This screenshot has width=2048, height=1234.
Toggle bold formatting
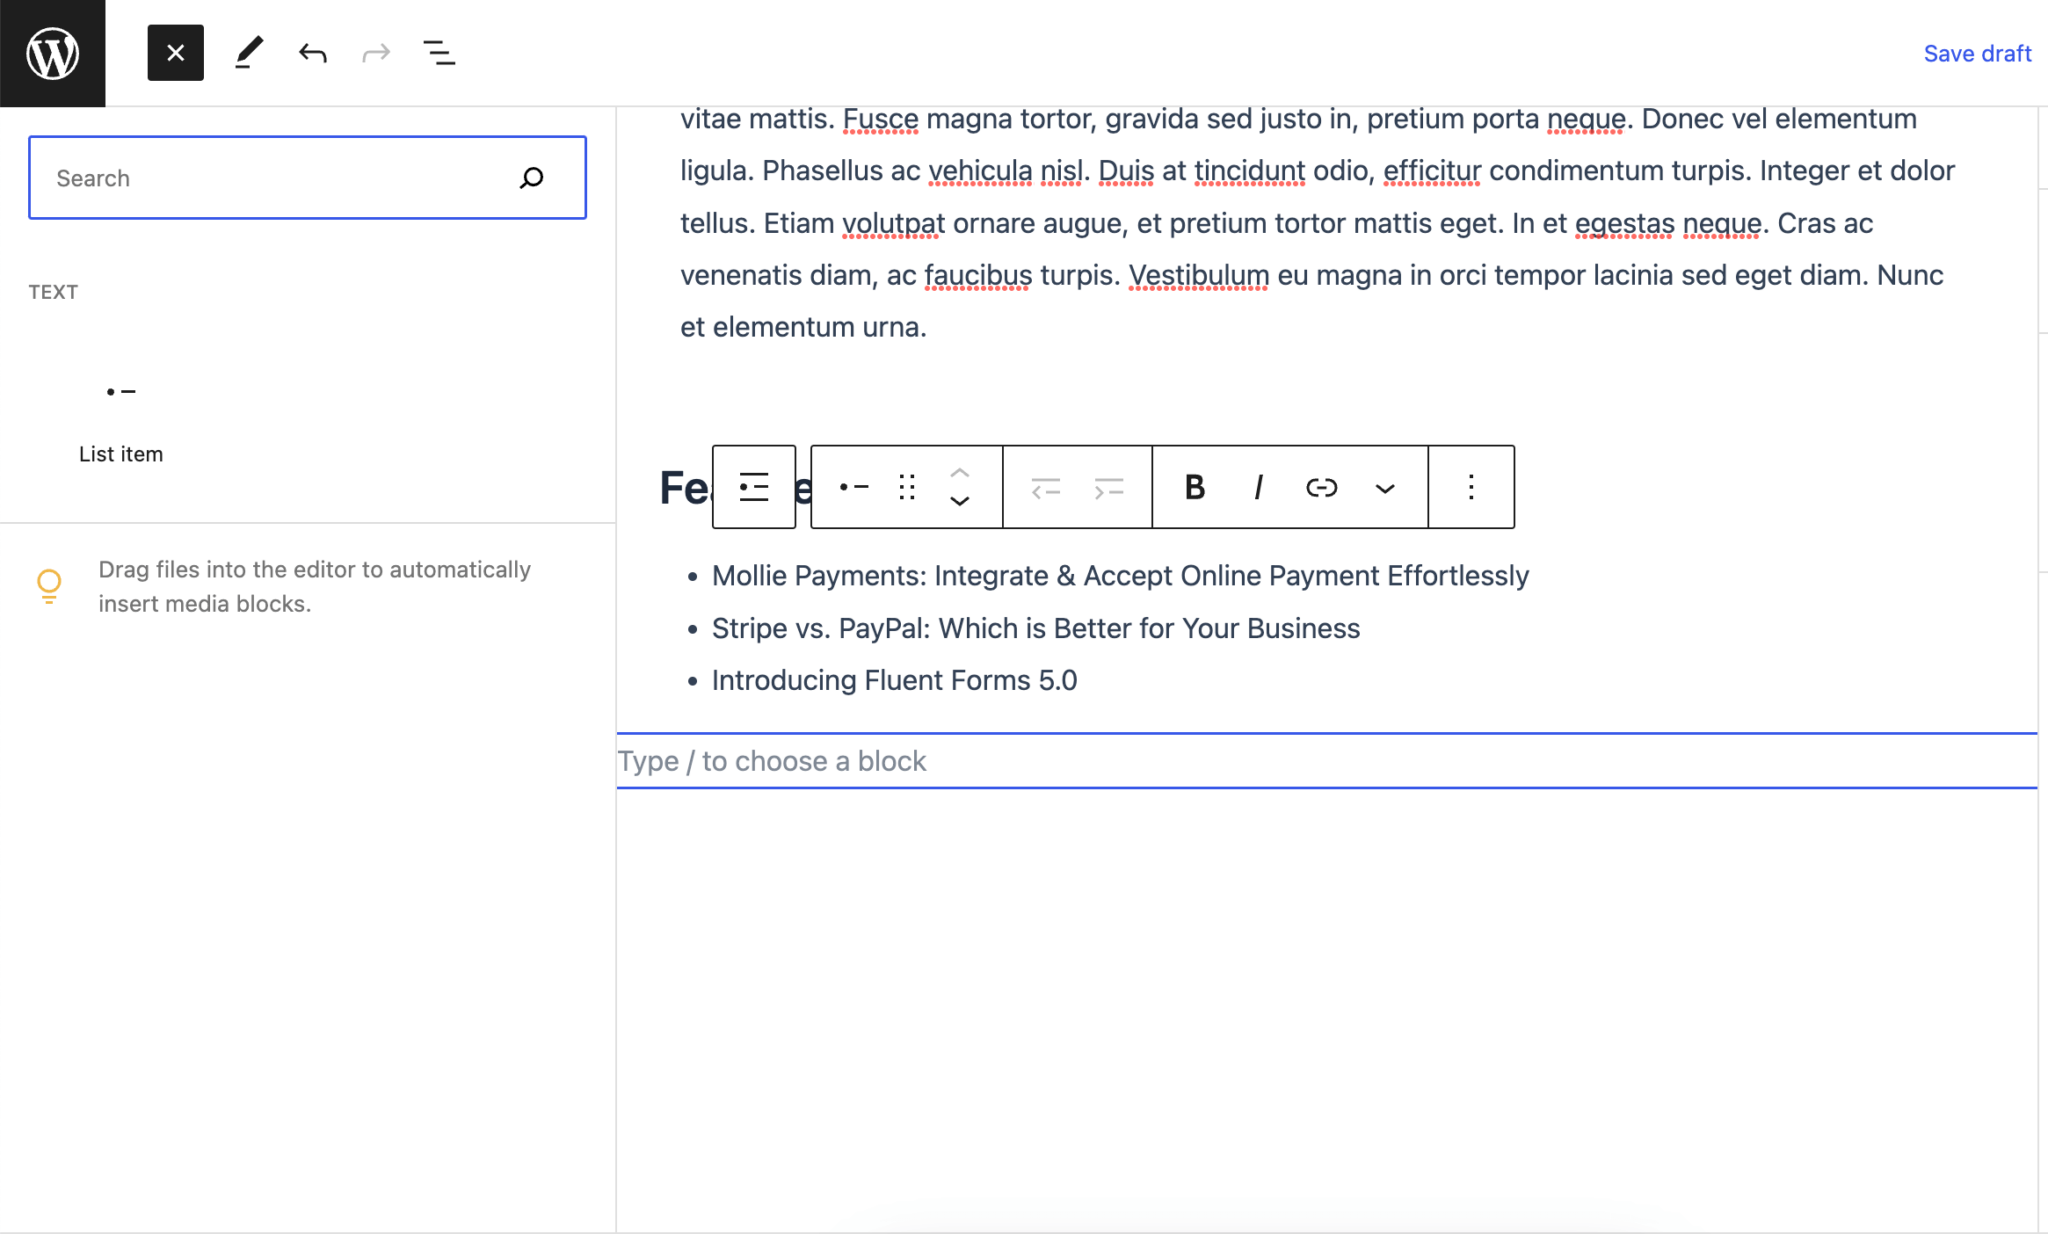pos(1194,487)
